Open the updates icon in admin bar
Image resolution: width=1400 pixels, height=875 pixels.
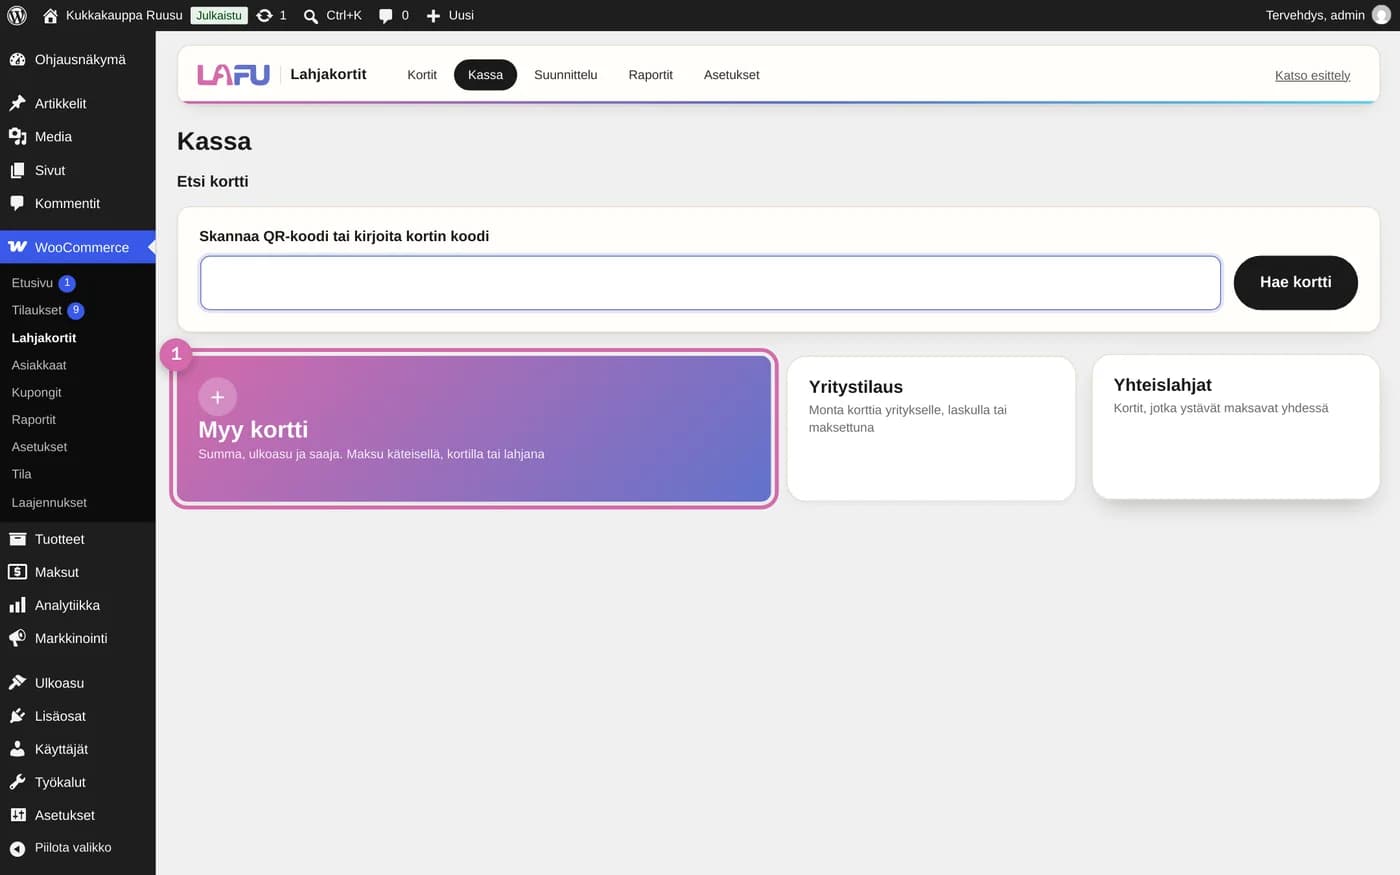click(264, 15)
